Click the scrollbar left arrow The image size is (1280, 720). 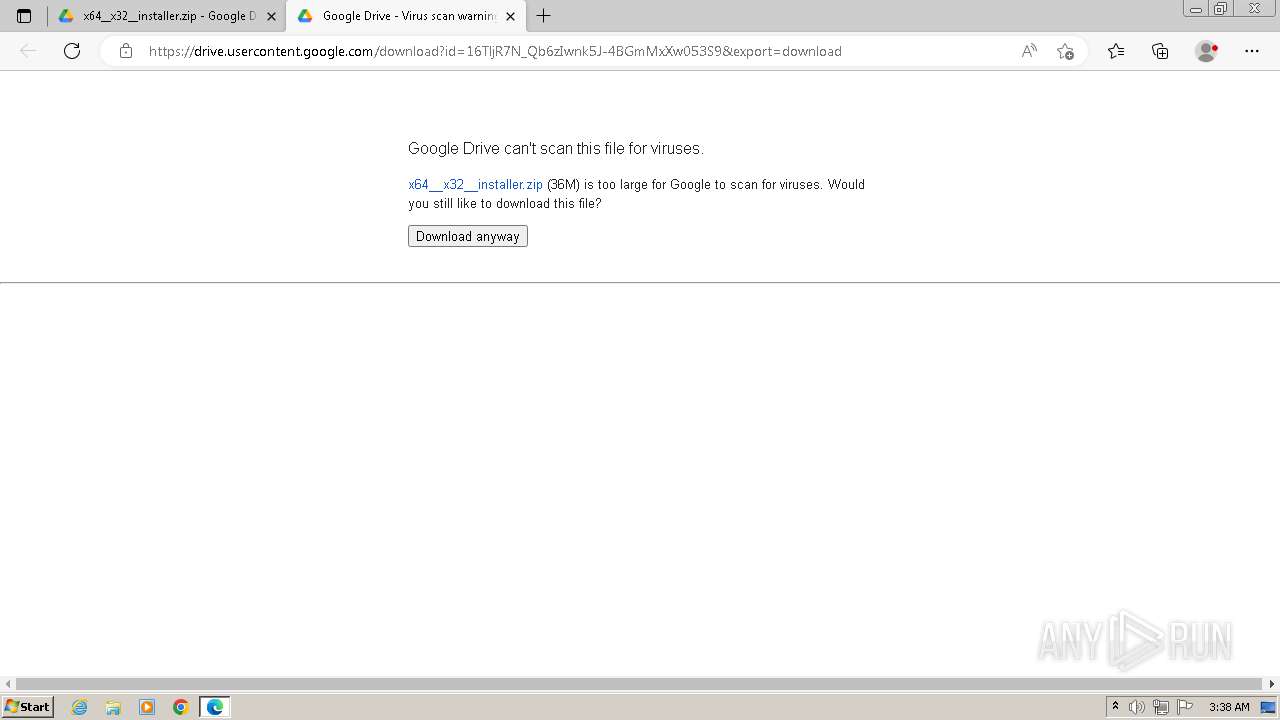click(x=8, y=684)
